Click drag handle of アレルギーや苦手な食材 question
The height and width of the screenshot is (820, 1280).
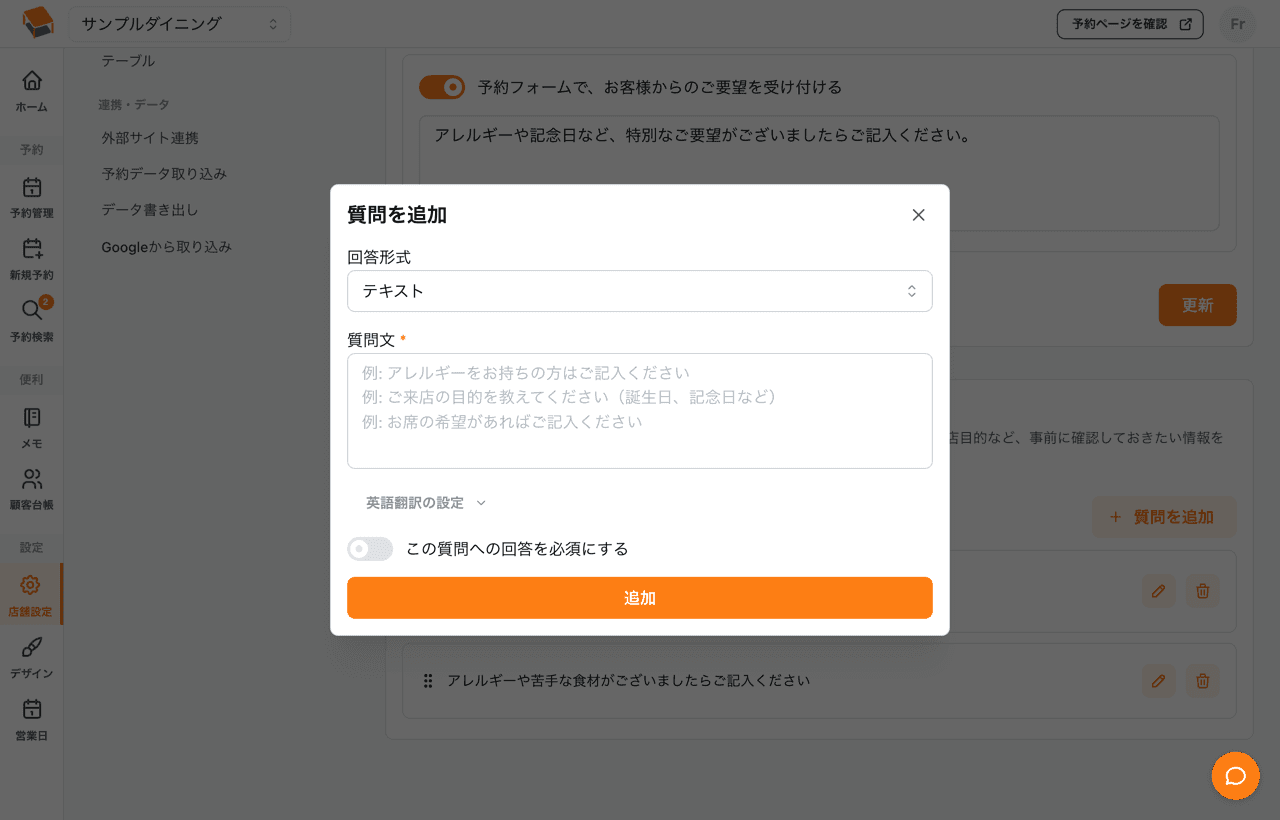tap(428, 681)
